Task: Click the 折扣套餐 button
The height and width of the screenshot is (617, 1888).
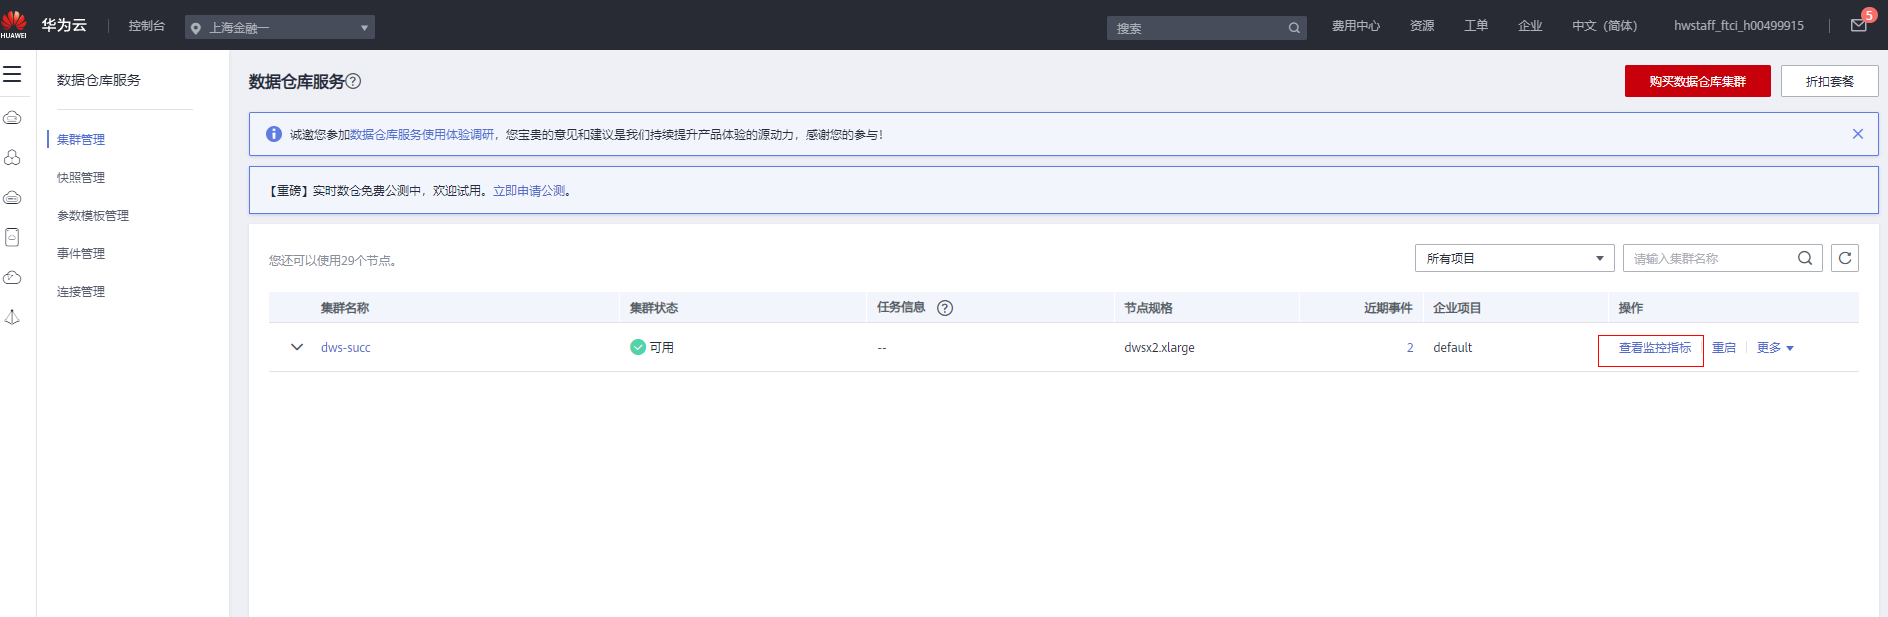Action: coord(1829,81)
